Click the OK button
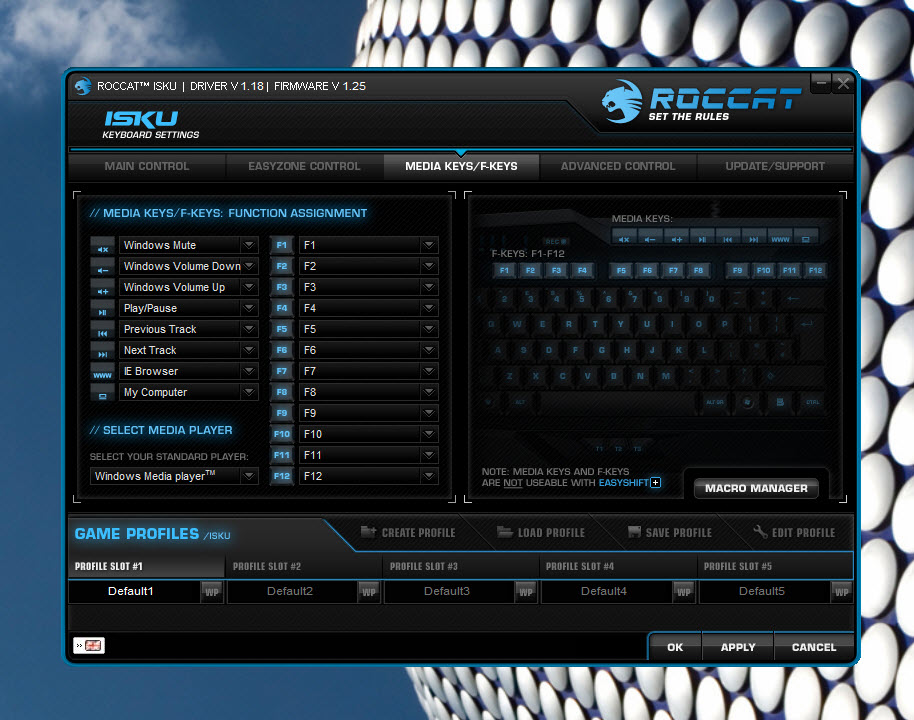The image size is (914, 720). pyautogui.click(x=675, y=648)
